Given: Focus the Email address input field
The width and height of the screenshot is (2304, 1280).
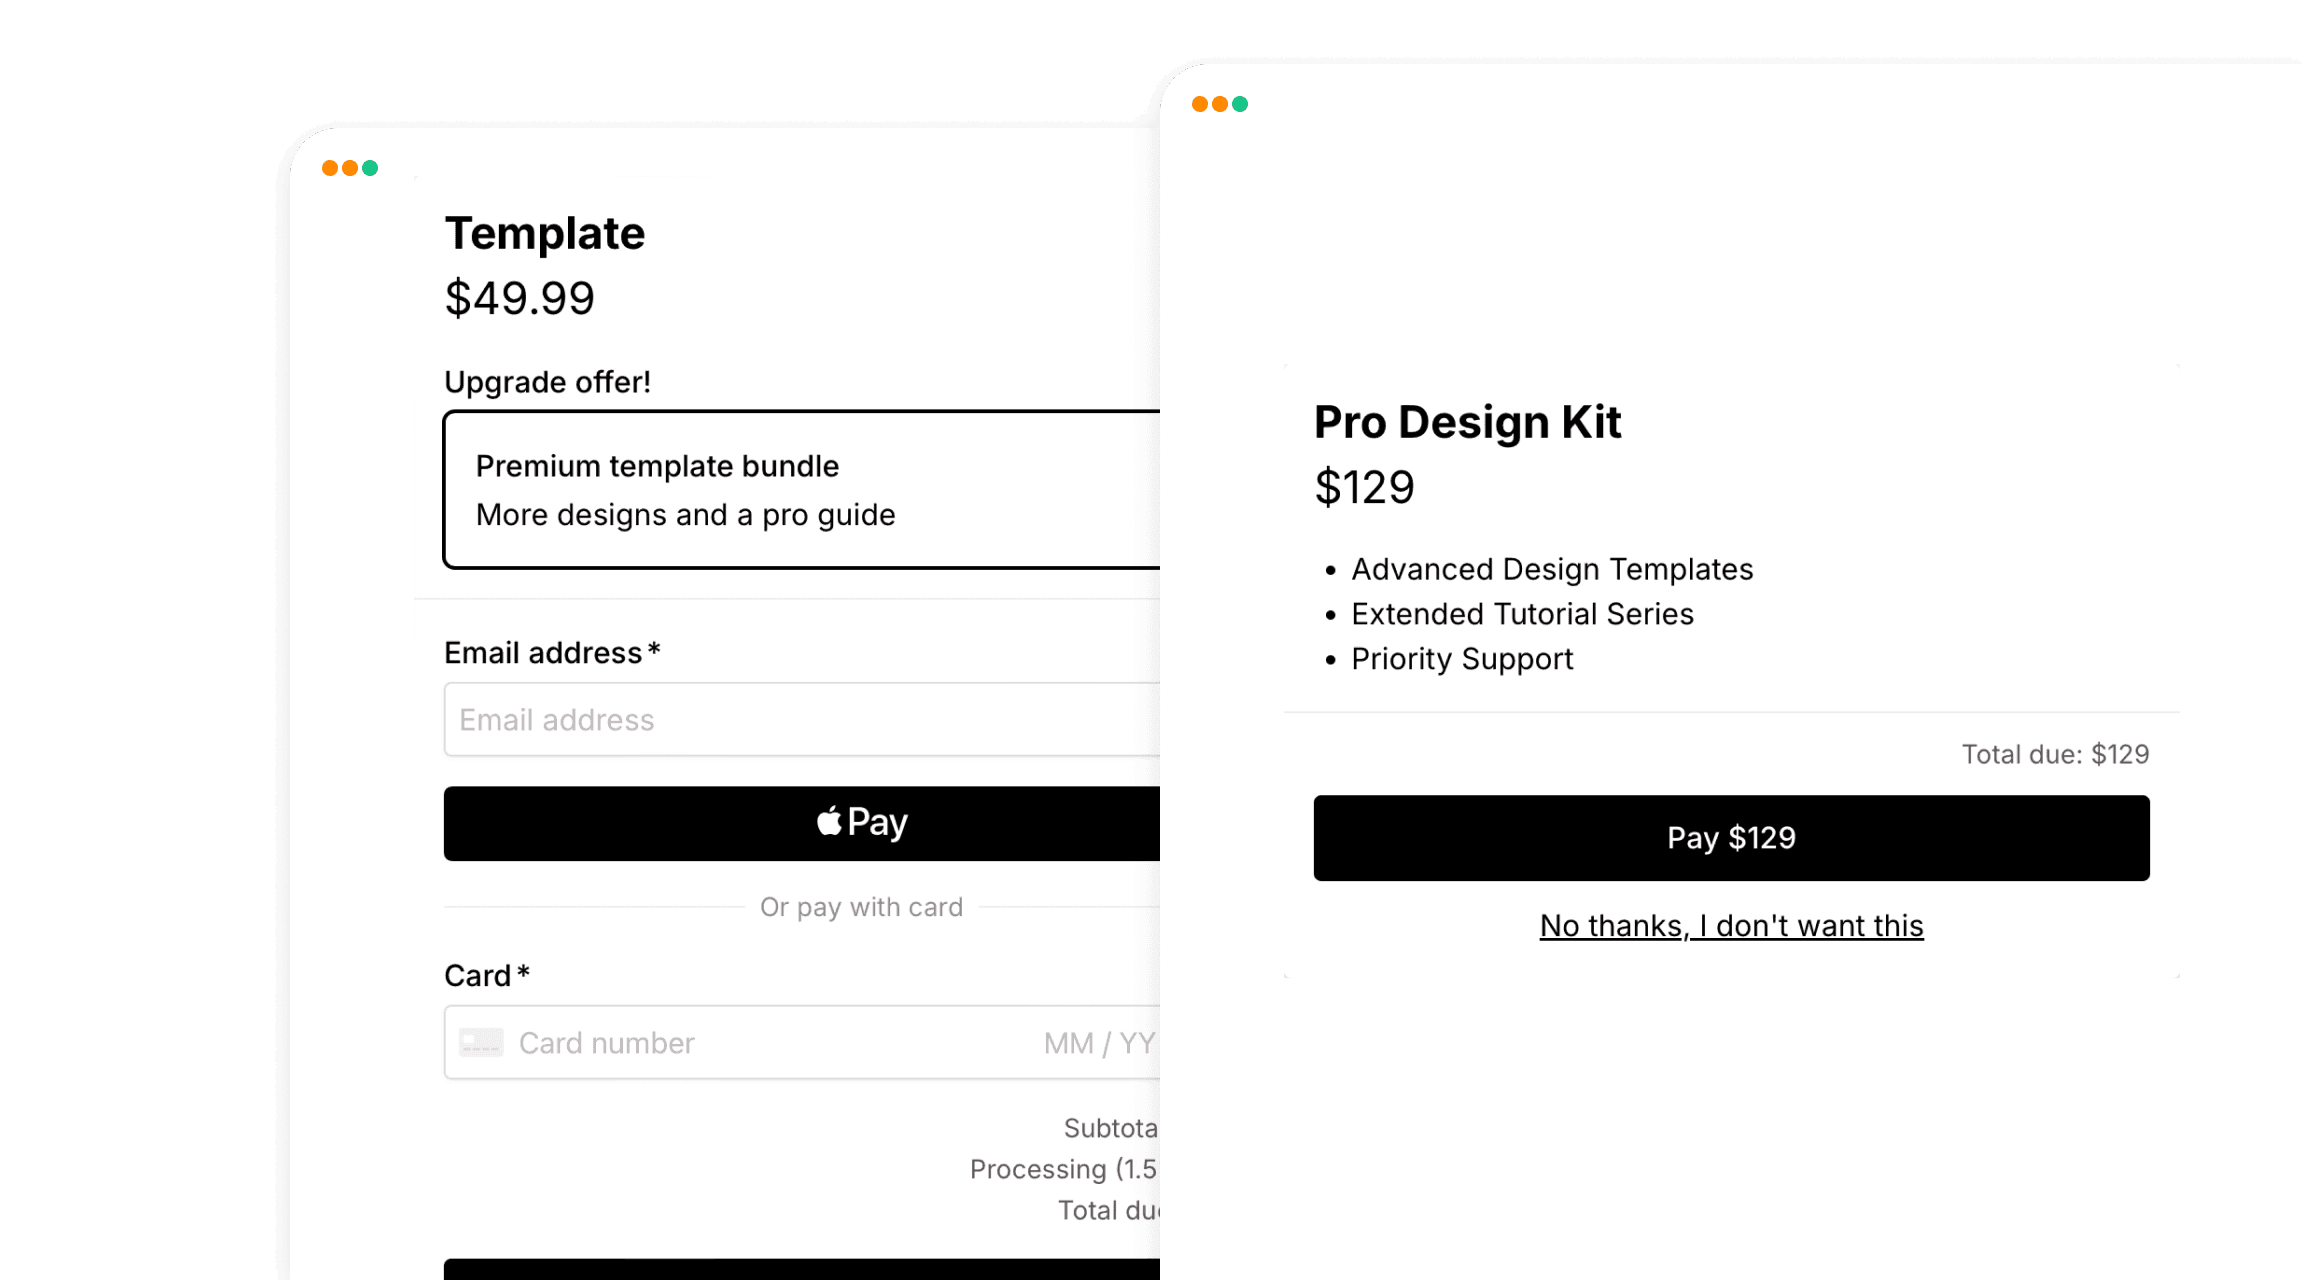Looking at the screenshot, I should pyautogui.click(x=800, y=720).
